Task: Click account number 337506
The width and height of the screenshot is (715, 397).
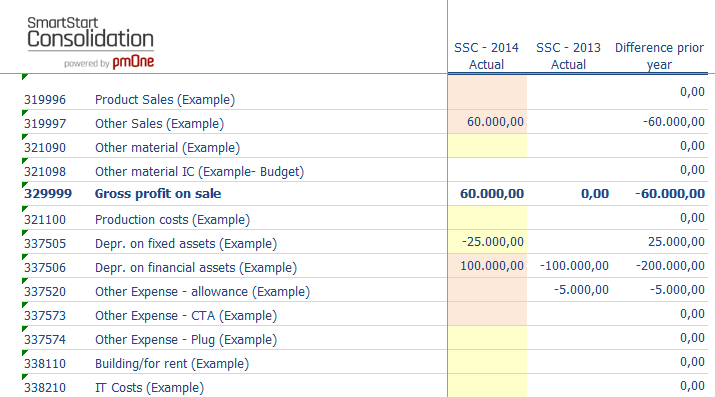Action: click(45, 268)
